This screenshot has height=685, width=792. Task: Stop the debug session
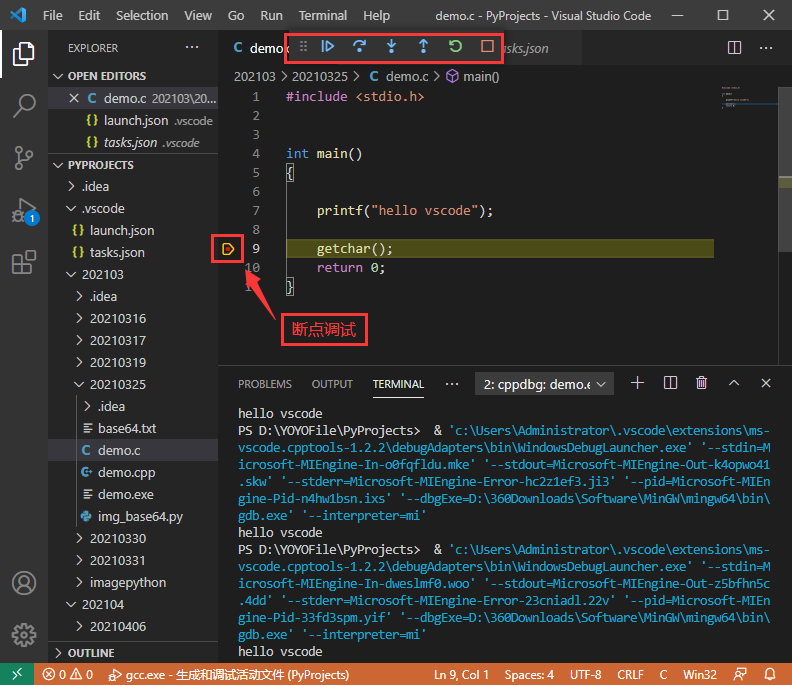[x=487, y=46]
